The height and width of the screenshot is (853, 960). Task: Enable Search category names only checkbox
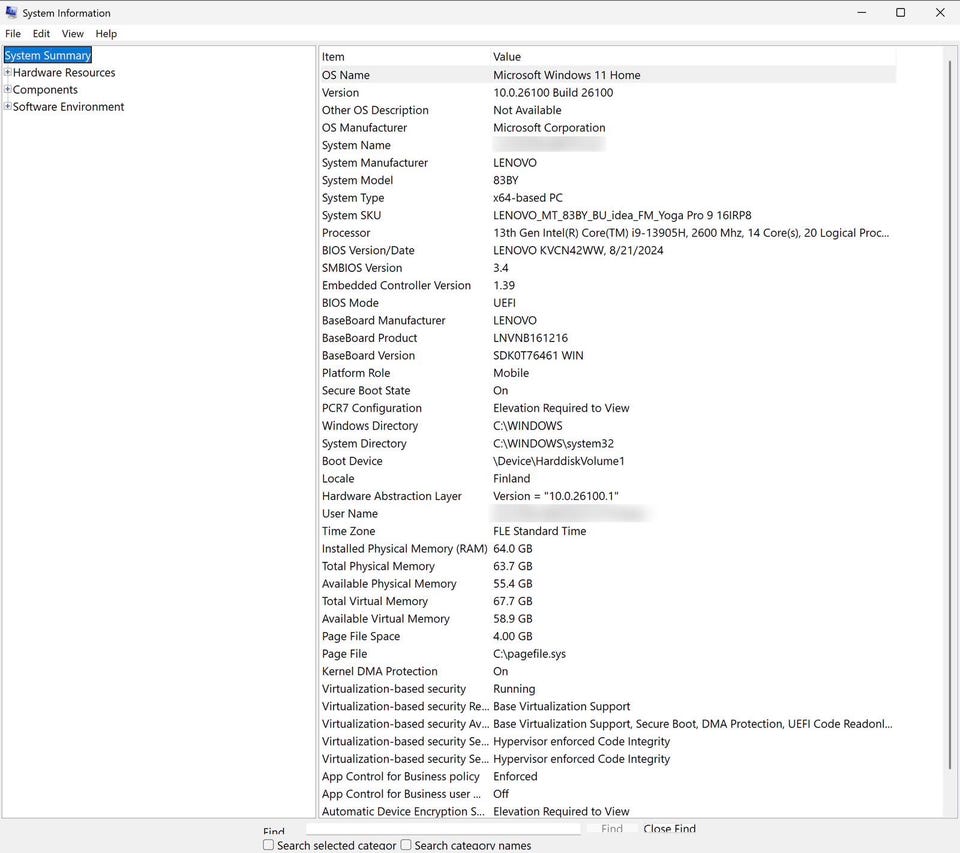click(x=406, y=845)
